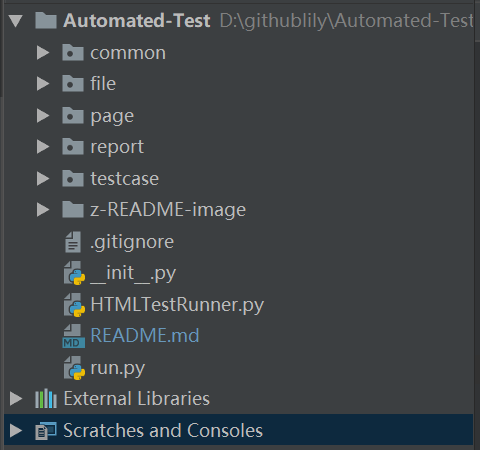This screenshot has width=480, height=450.
Task: Select the HTMLTestRunner.py file name
Action: (x=177, y=305)
